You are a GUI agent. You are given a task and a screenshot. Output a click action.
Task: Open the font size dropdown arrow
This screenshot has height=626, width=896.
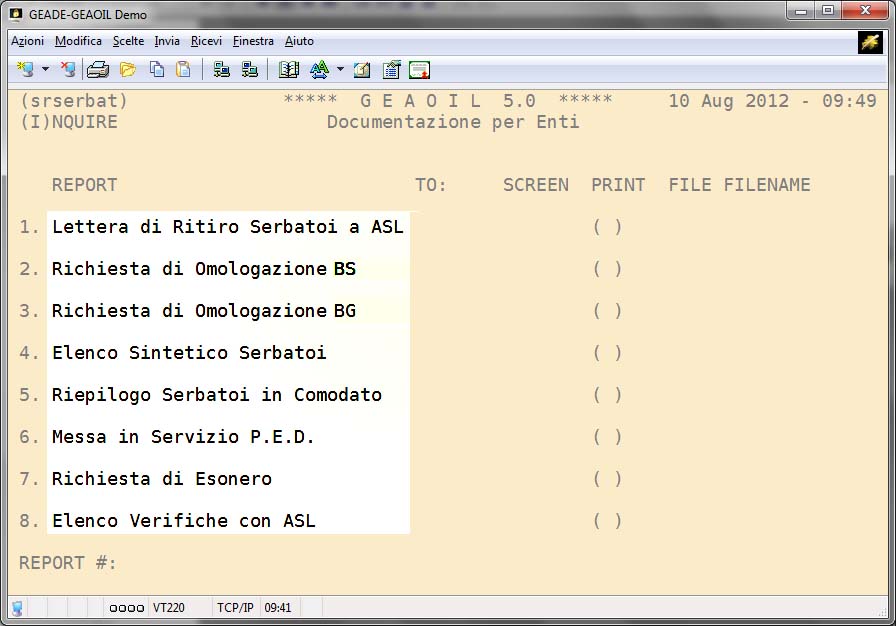coord(340,69)
